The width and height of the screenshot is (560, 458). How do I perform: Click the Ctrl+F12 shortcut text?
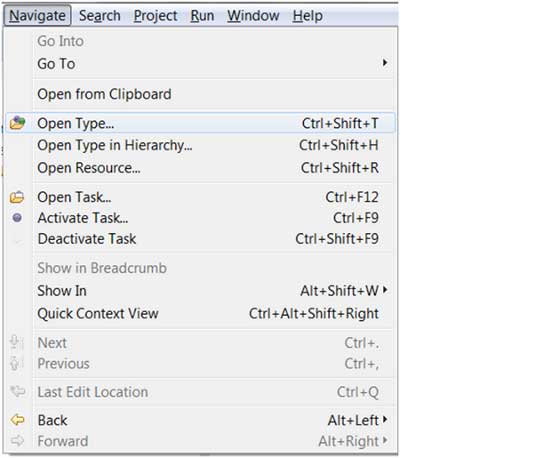pyautogui.click(x=352, y=197)
